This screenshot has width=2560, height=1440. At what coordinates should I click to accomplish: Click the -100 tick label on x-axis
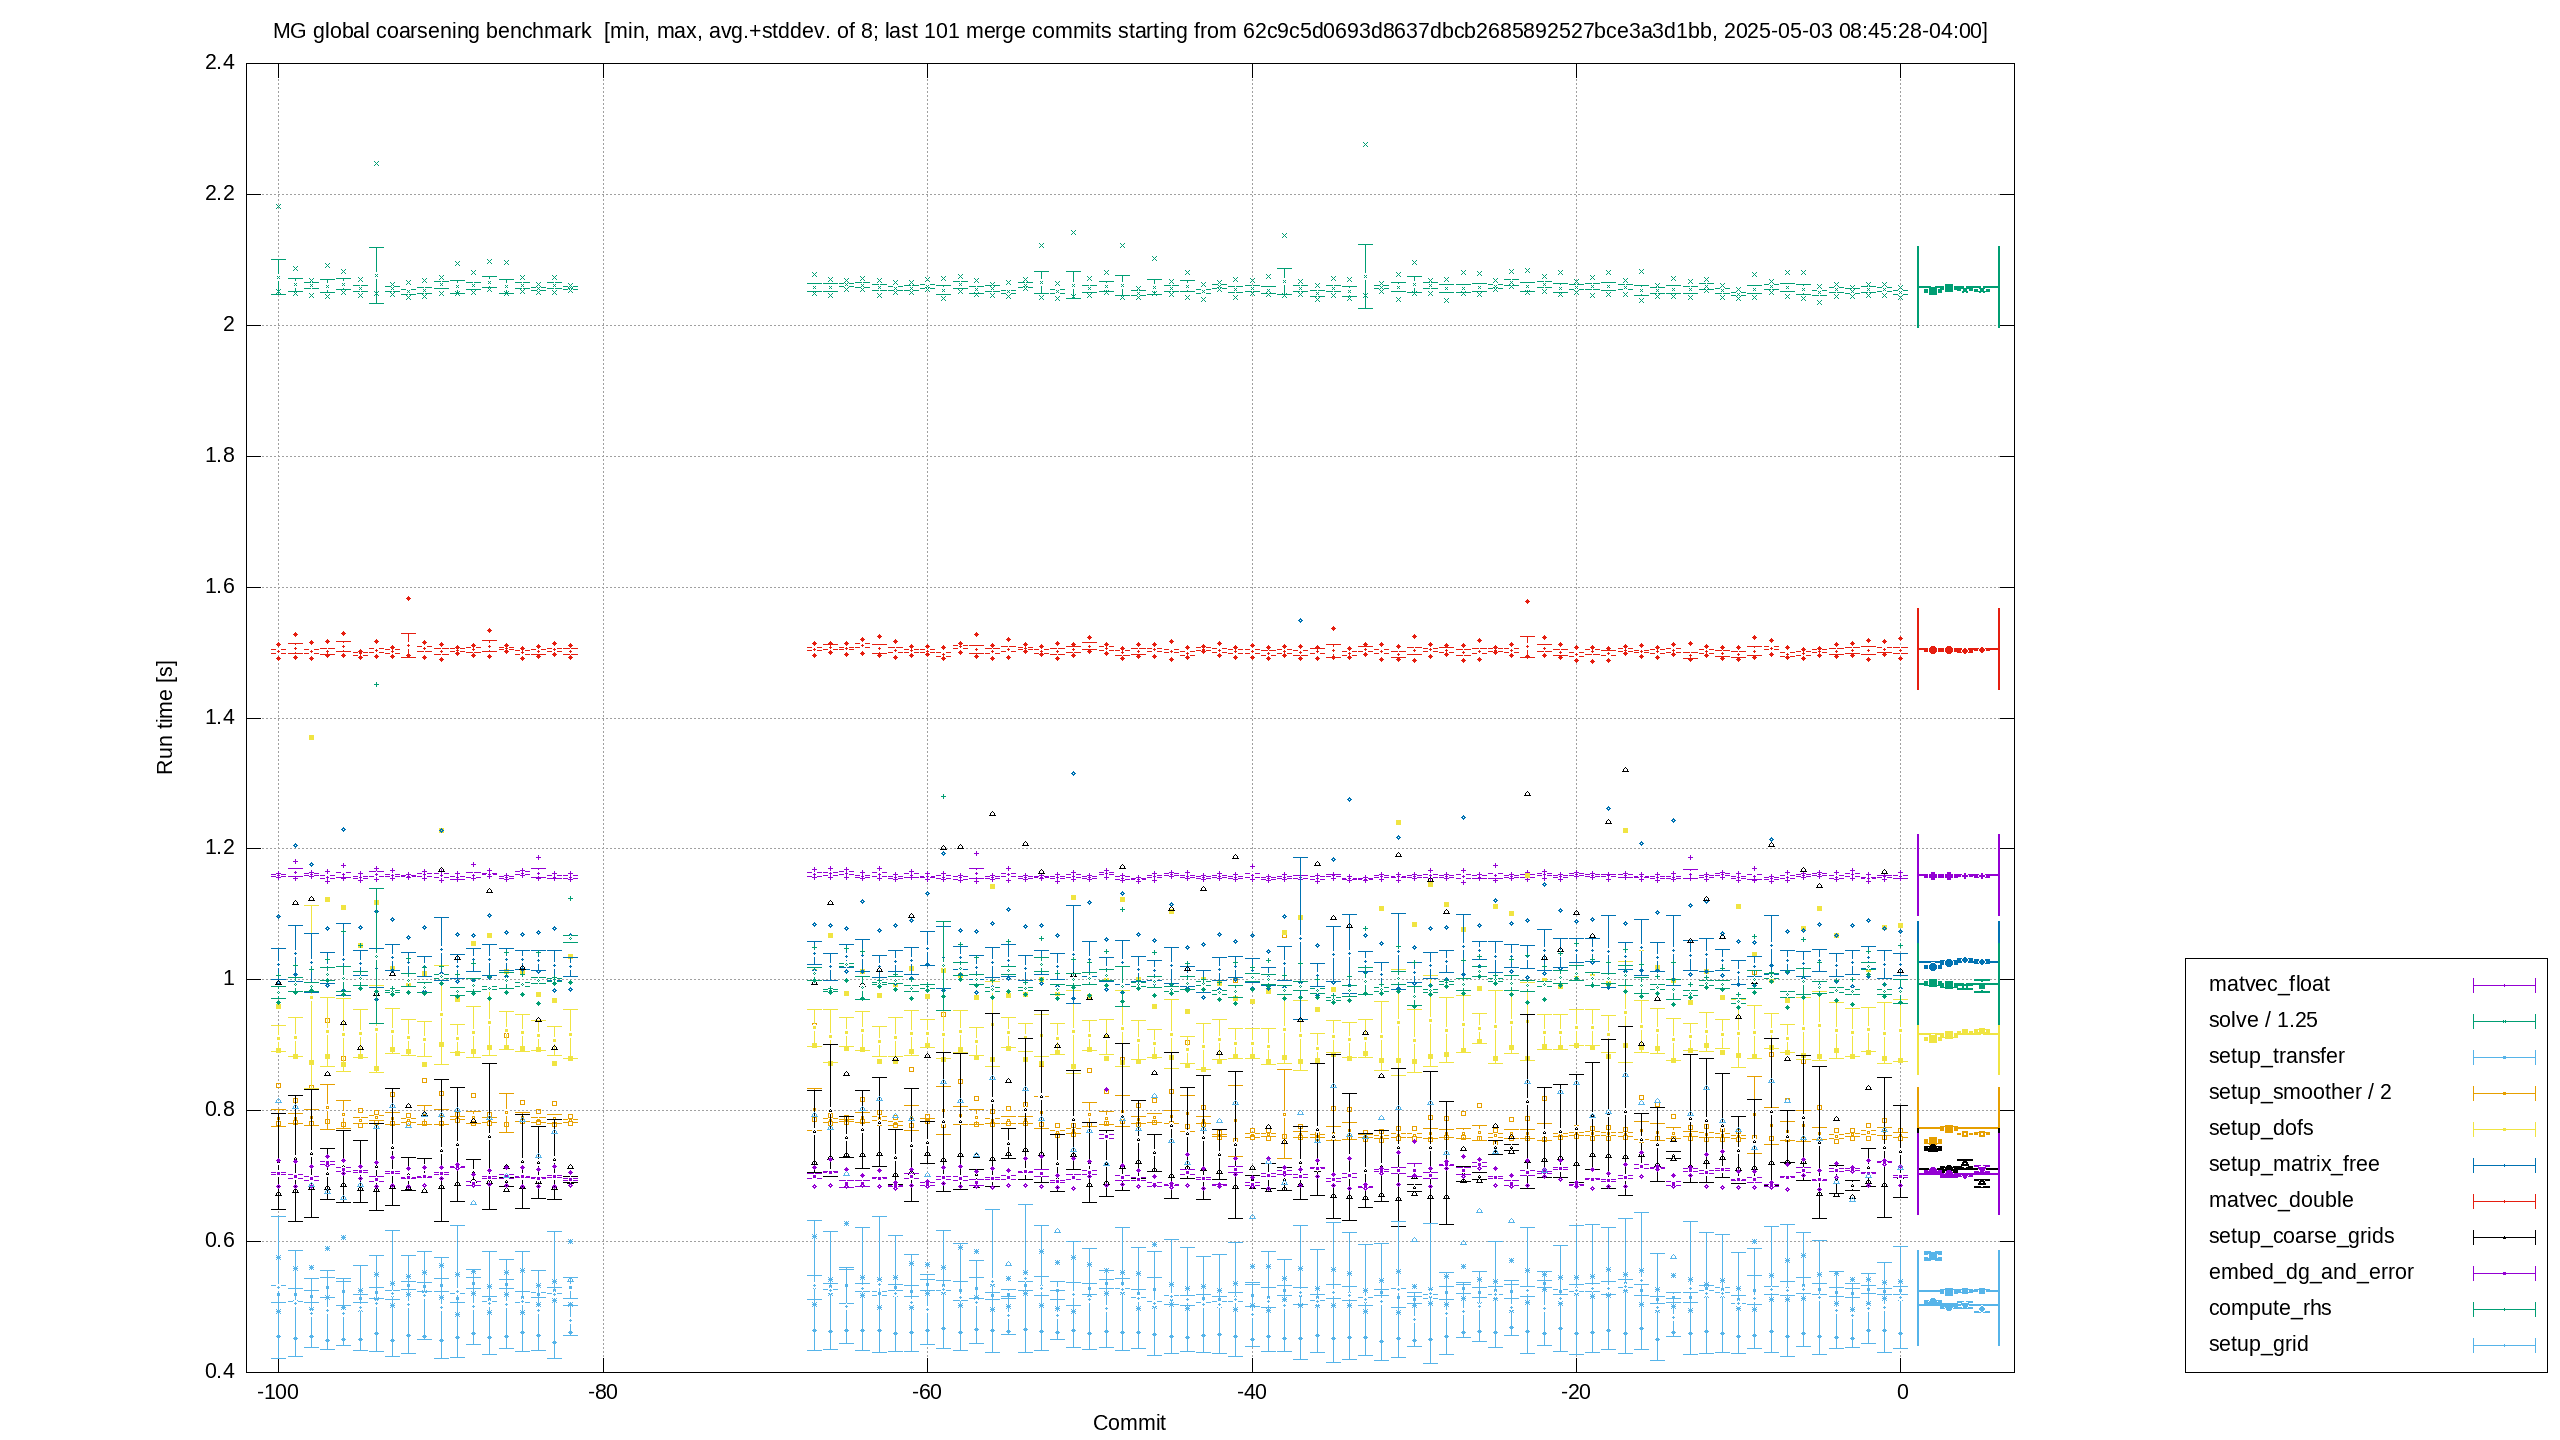tap(278, 1392)
